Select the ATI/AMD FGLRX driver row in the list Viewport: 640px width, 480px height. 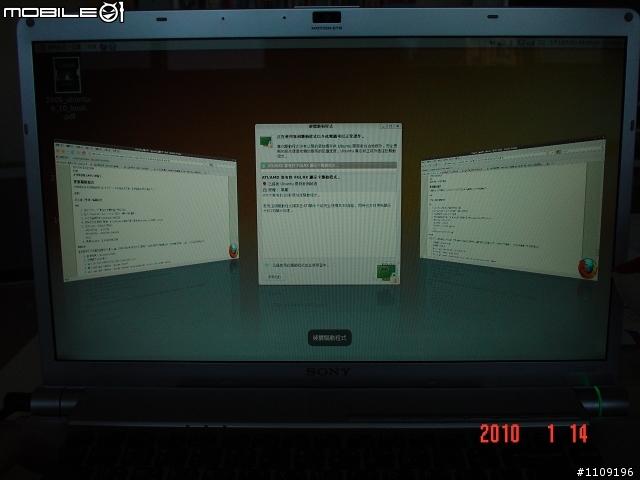pyautogui.click(x=329, y=165)
